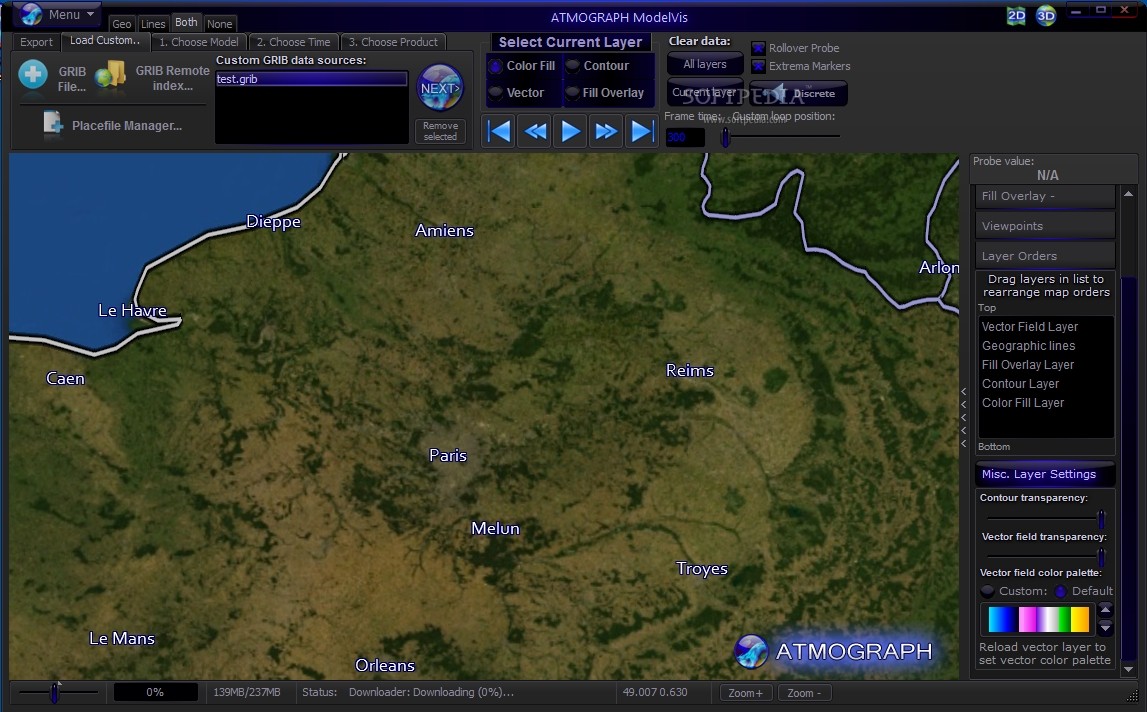Play the animation loop
1147x712 pixels.
[570, 132]
